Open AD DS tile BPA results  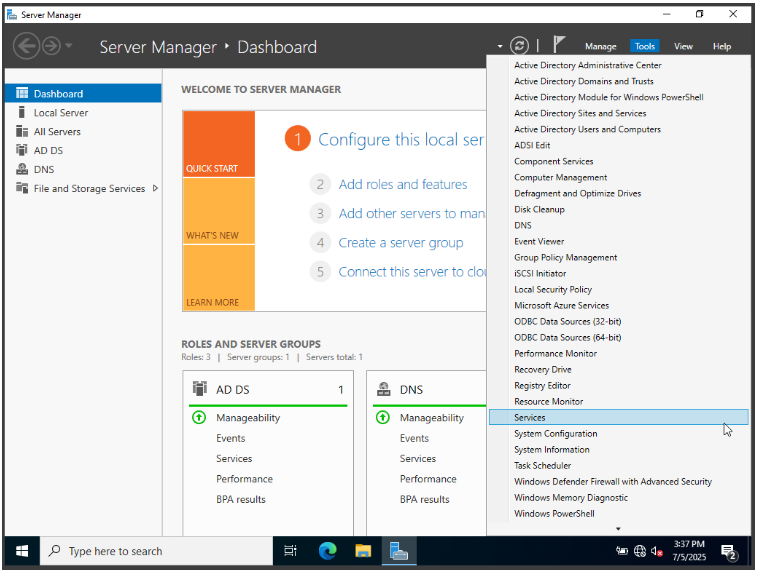click(240, 499)
